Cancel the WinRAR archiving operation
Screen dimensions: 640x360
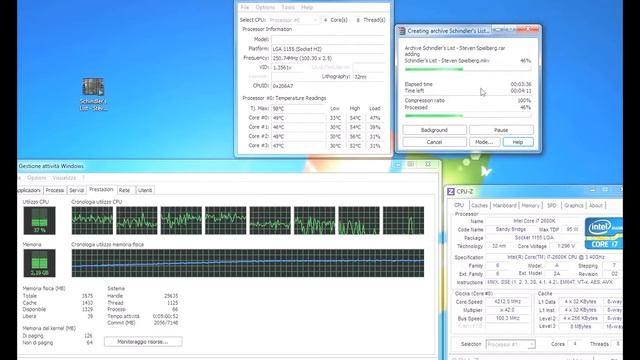[x=434, y=142]
